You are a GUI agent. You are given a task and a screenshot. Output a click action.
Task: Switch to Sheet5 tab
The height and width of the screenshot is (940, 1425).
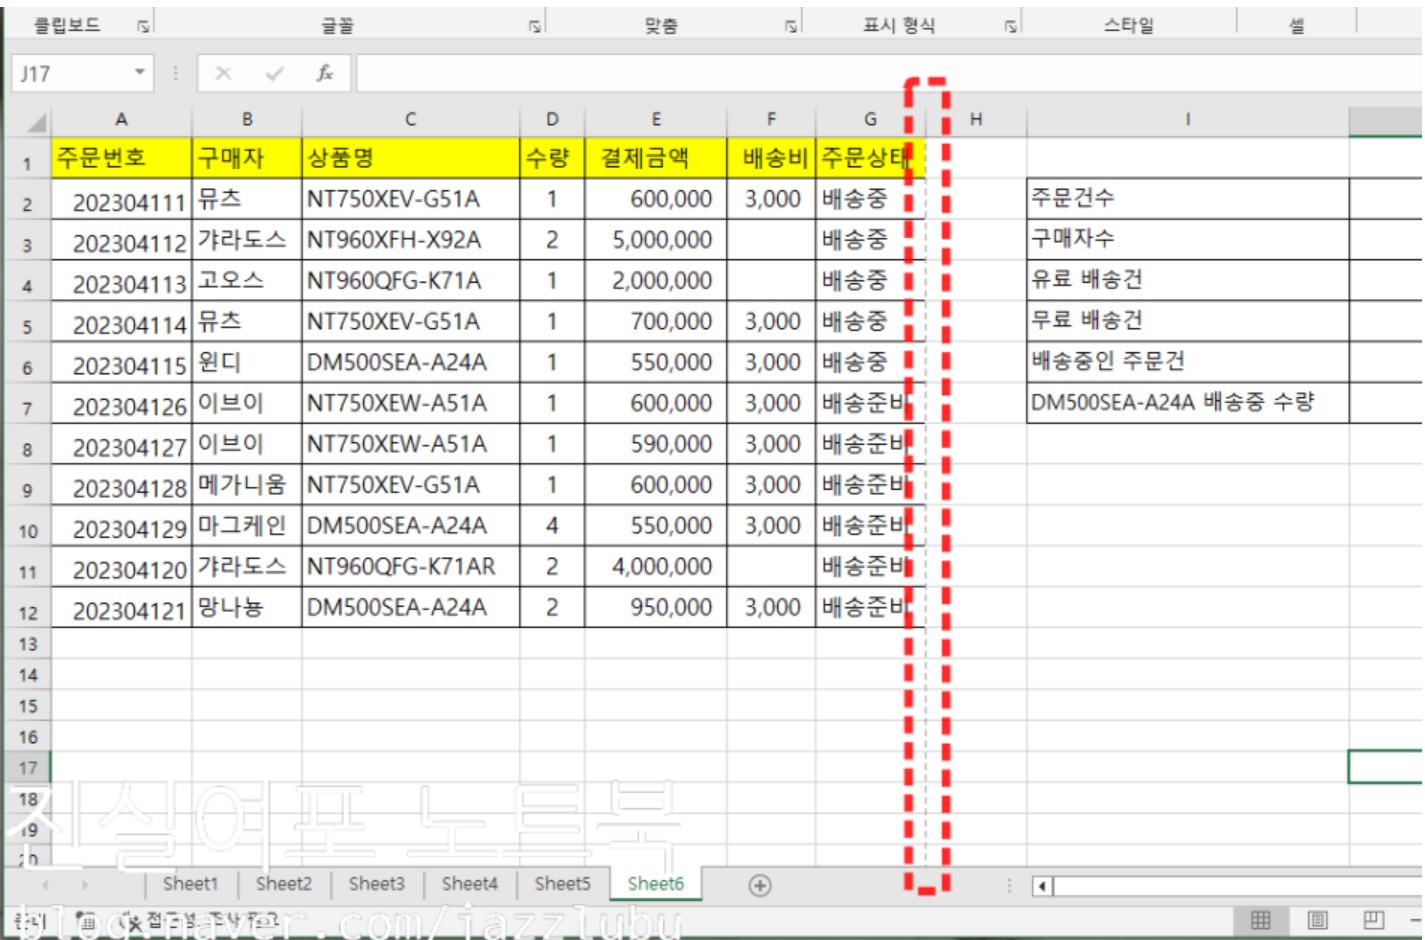click(x=562, y=884)
